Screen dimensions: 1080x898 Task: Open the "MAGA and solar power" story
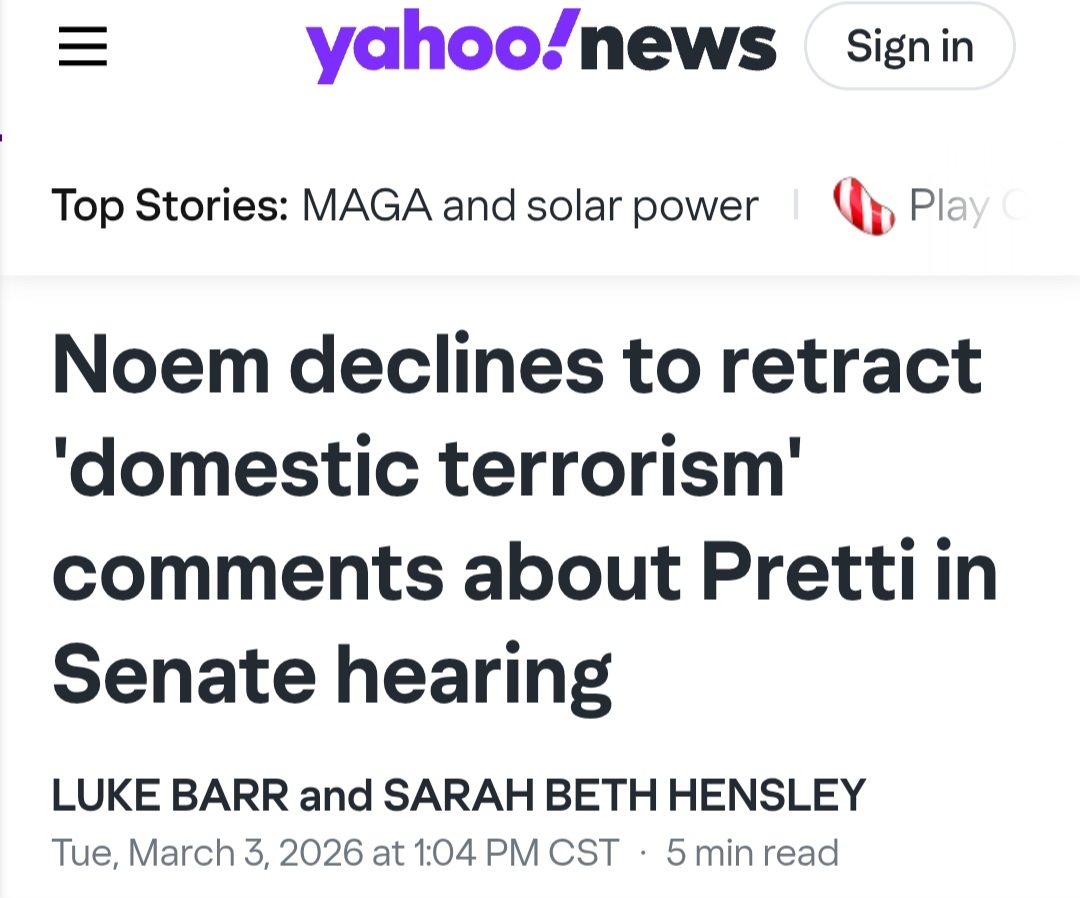530,206
